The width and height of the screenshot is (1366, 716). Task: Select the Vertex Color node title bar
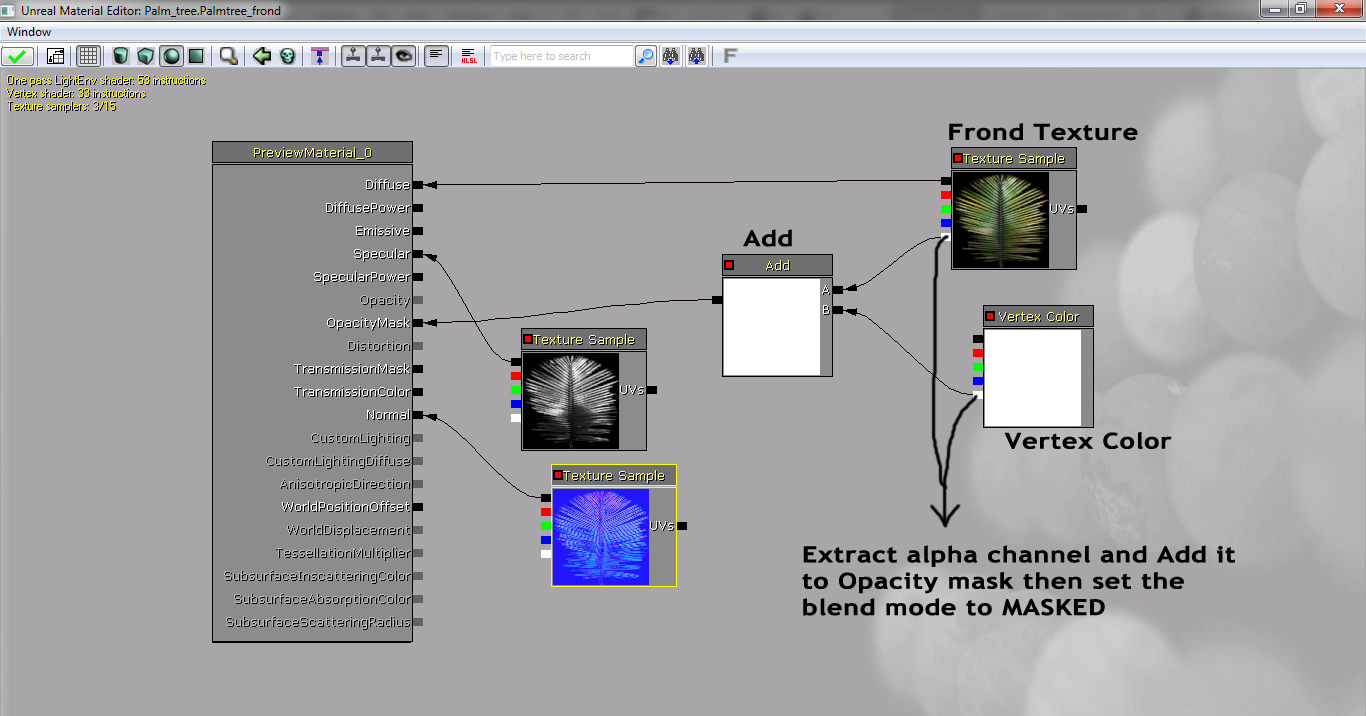(1038, 316)
